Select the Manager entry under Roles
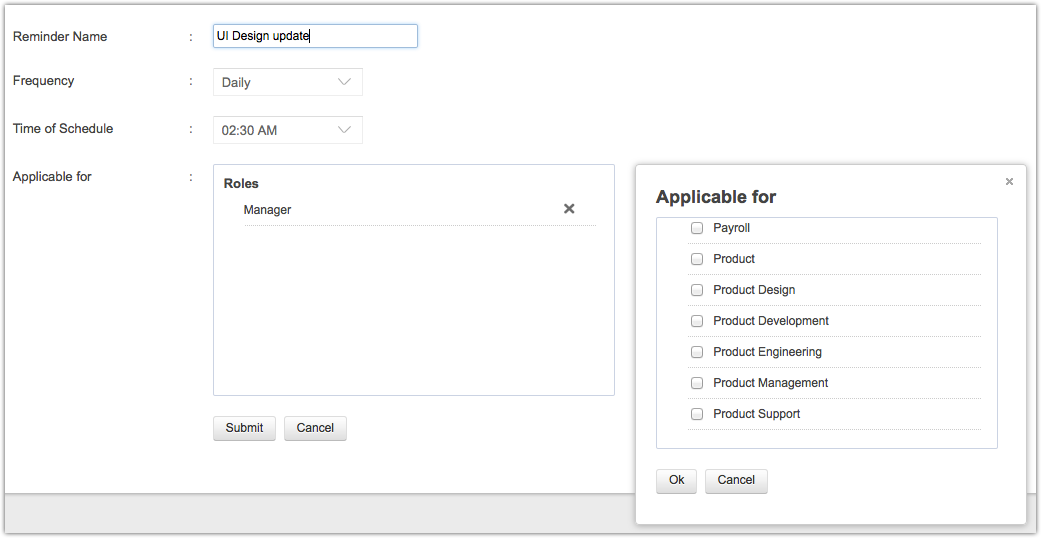Screen dimensions: 1041x538 click(267, 210)
